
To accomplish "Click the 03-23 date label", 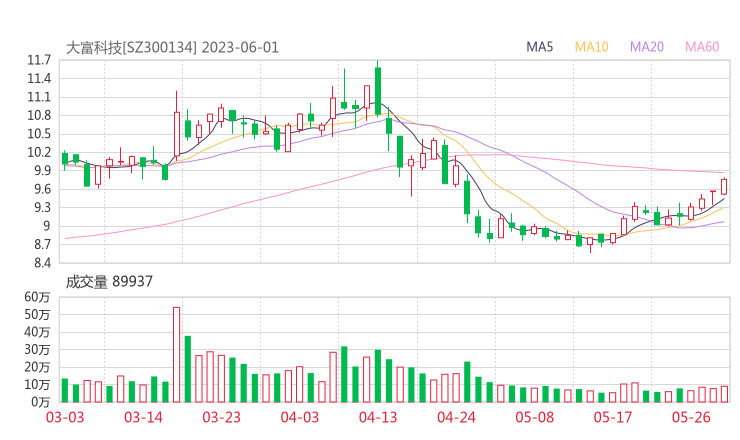I will 222,417.
